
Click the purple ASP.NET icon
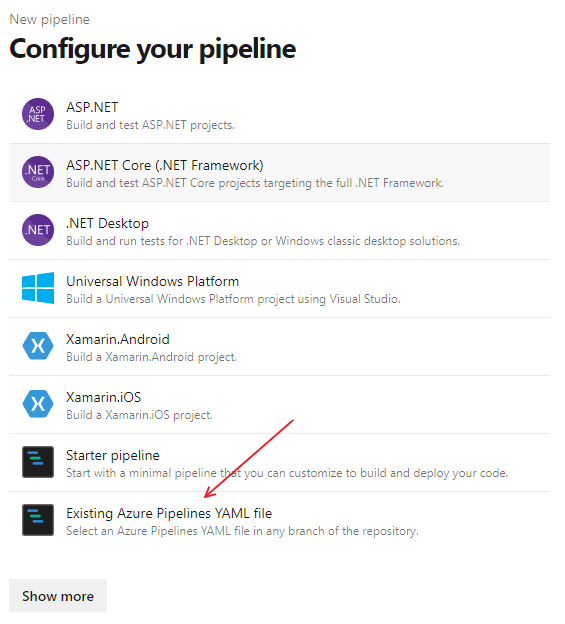coord(38,114)
